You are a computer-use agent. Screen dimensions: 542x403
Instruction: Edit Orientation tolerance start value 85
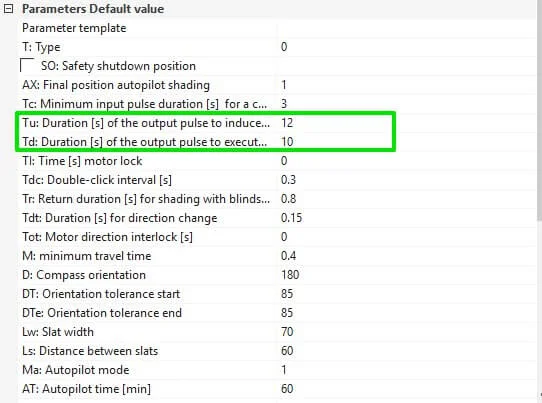tap(287, 294)
